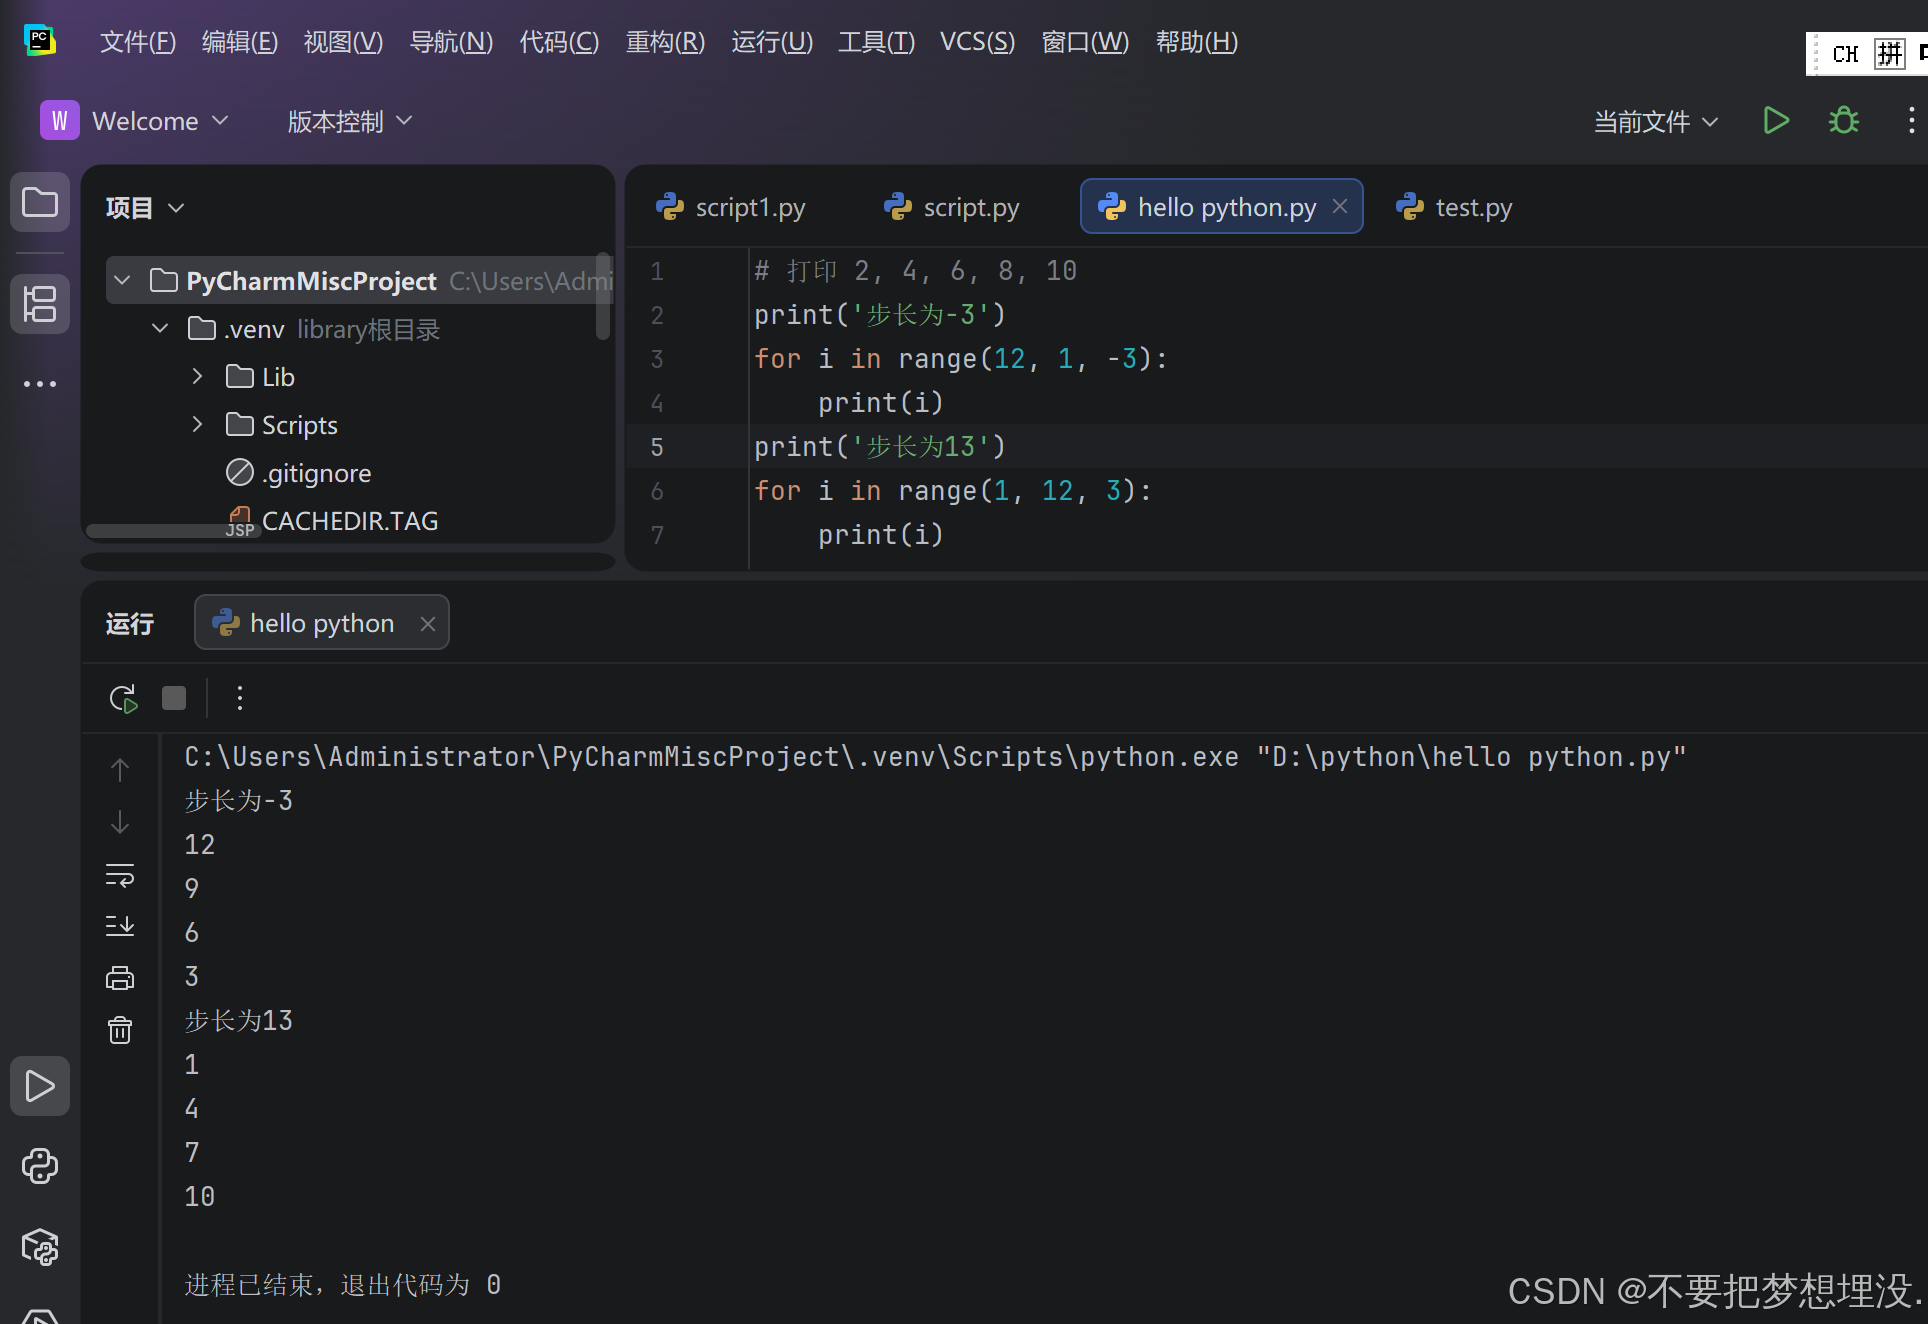Collapse the .venv folder
This screenshot has width=1928, height=1324.
[x=160, y=329]
